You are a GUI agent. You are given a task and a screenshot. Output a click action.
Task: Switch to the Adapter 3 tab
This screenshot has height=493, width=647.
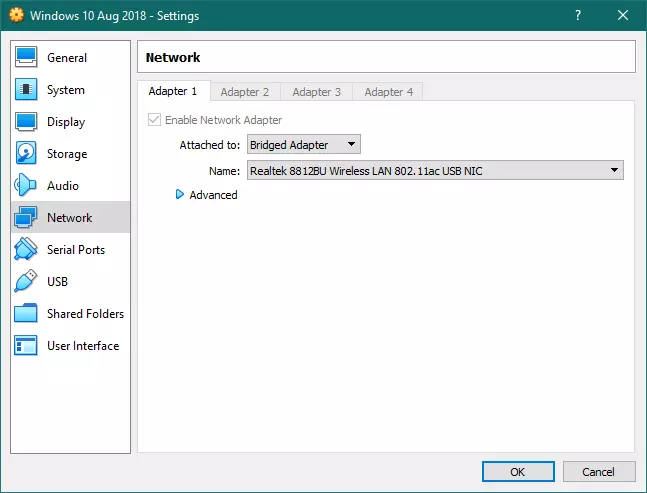(316, 92)
